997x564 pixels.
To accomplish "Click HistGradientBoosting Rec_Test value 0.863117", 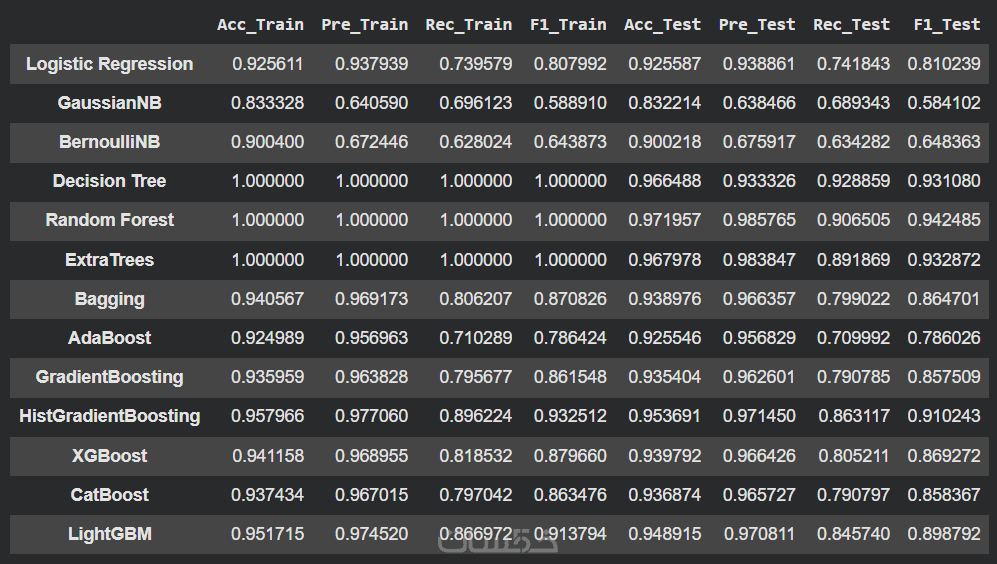I will [854, 416].
